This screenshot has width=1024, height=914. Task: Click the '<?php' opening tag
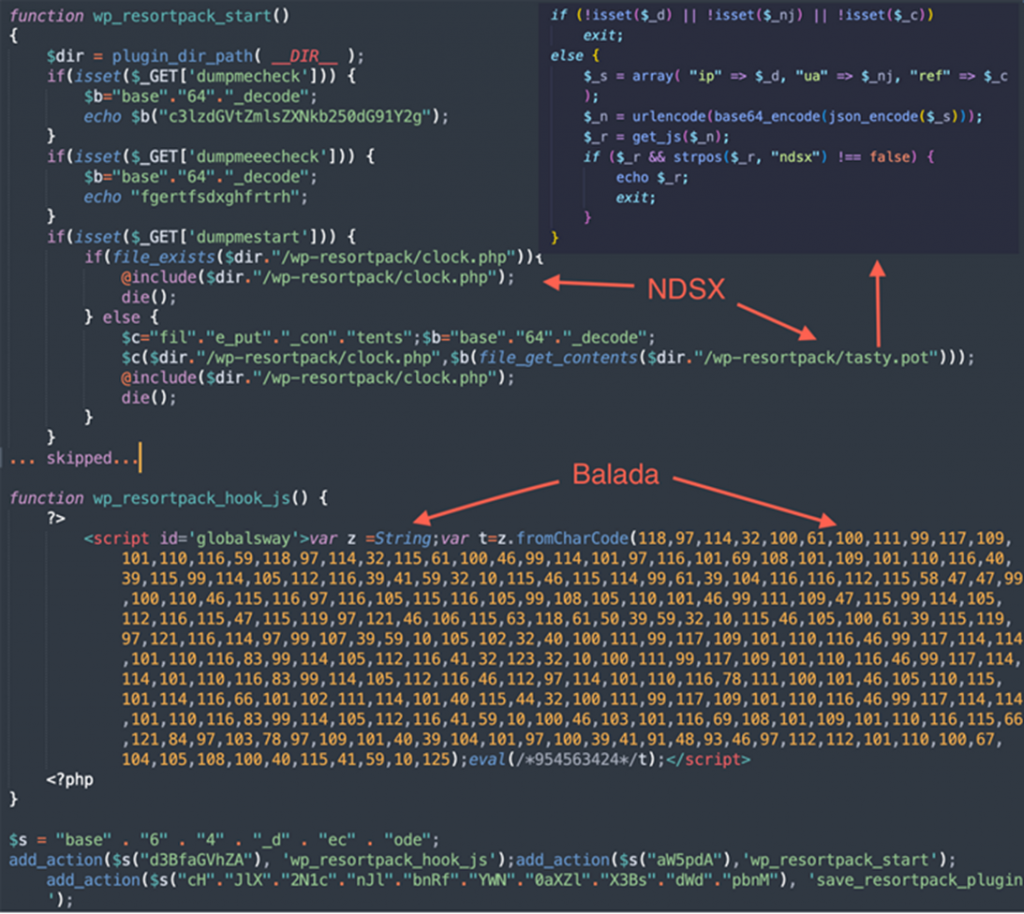coord(70,780)
